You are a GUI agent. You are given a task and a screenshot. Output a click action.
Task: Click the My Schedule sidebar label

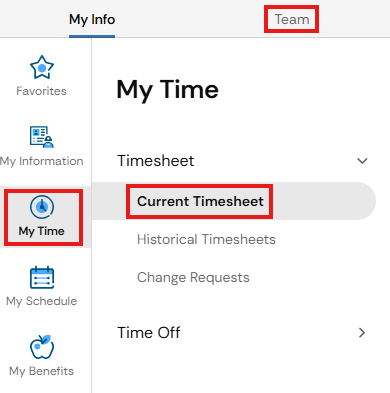click(42, 301)
